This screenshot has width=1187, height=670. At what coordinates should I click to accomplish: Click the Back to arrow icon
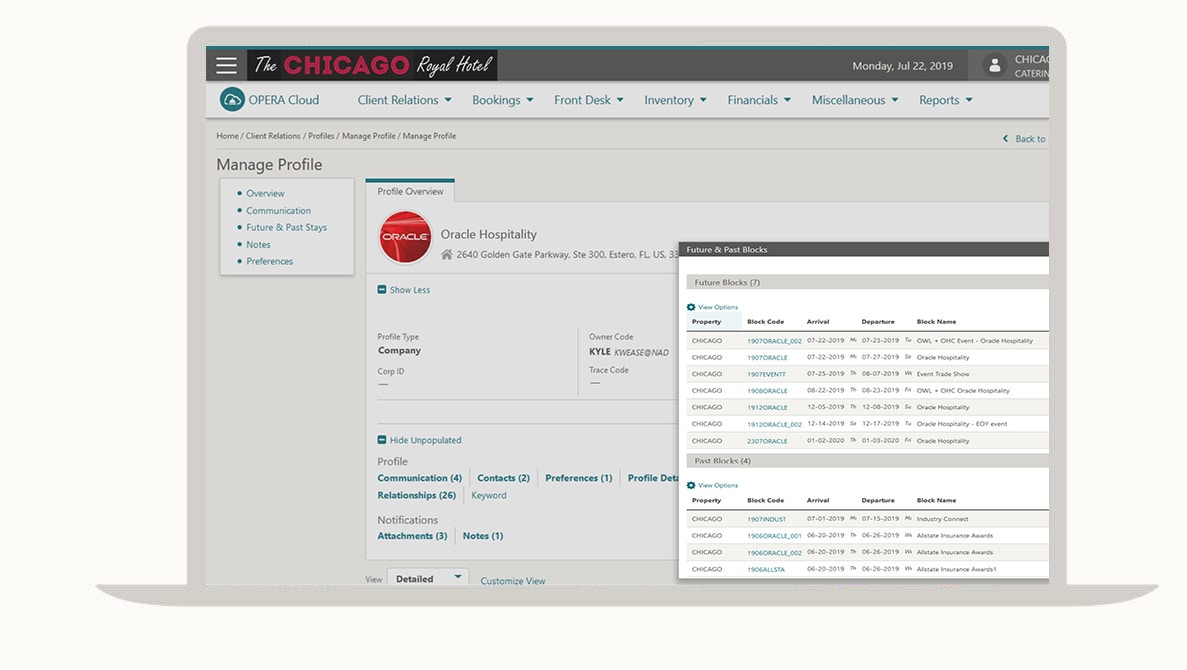1005,139
